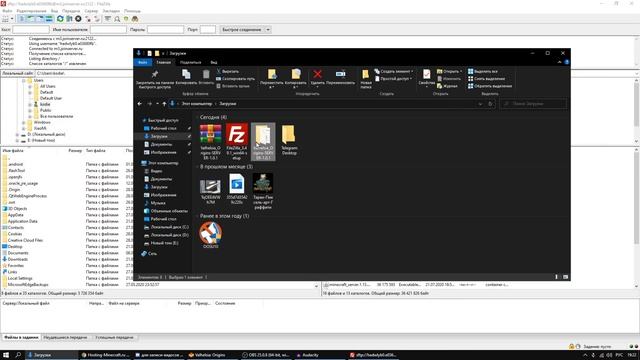Click the Хост input field
The height and width of the screenshot is (360, 640).
click(x=31, y=29)
